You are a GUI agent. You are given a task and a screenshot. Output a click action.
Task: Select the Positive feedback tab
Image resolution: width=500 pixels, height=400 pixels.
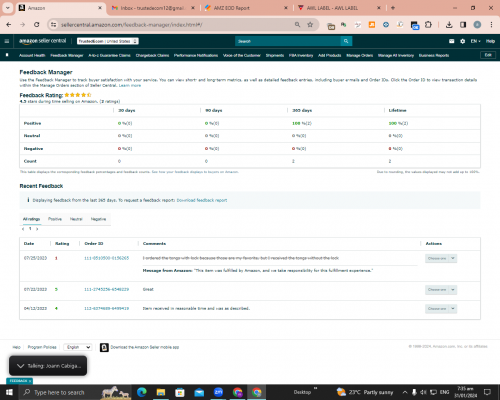(55, 219)
